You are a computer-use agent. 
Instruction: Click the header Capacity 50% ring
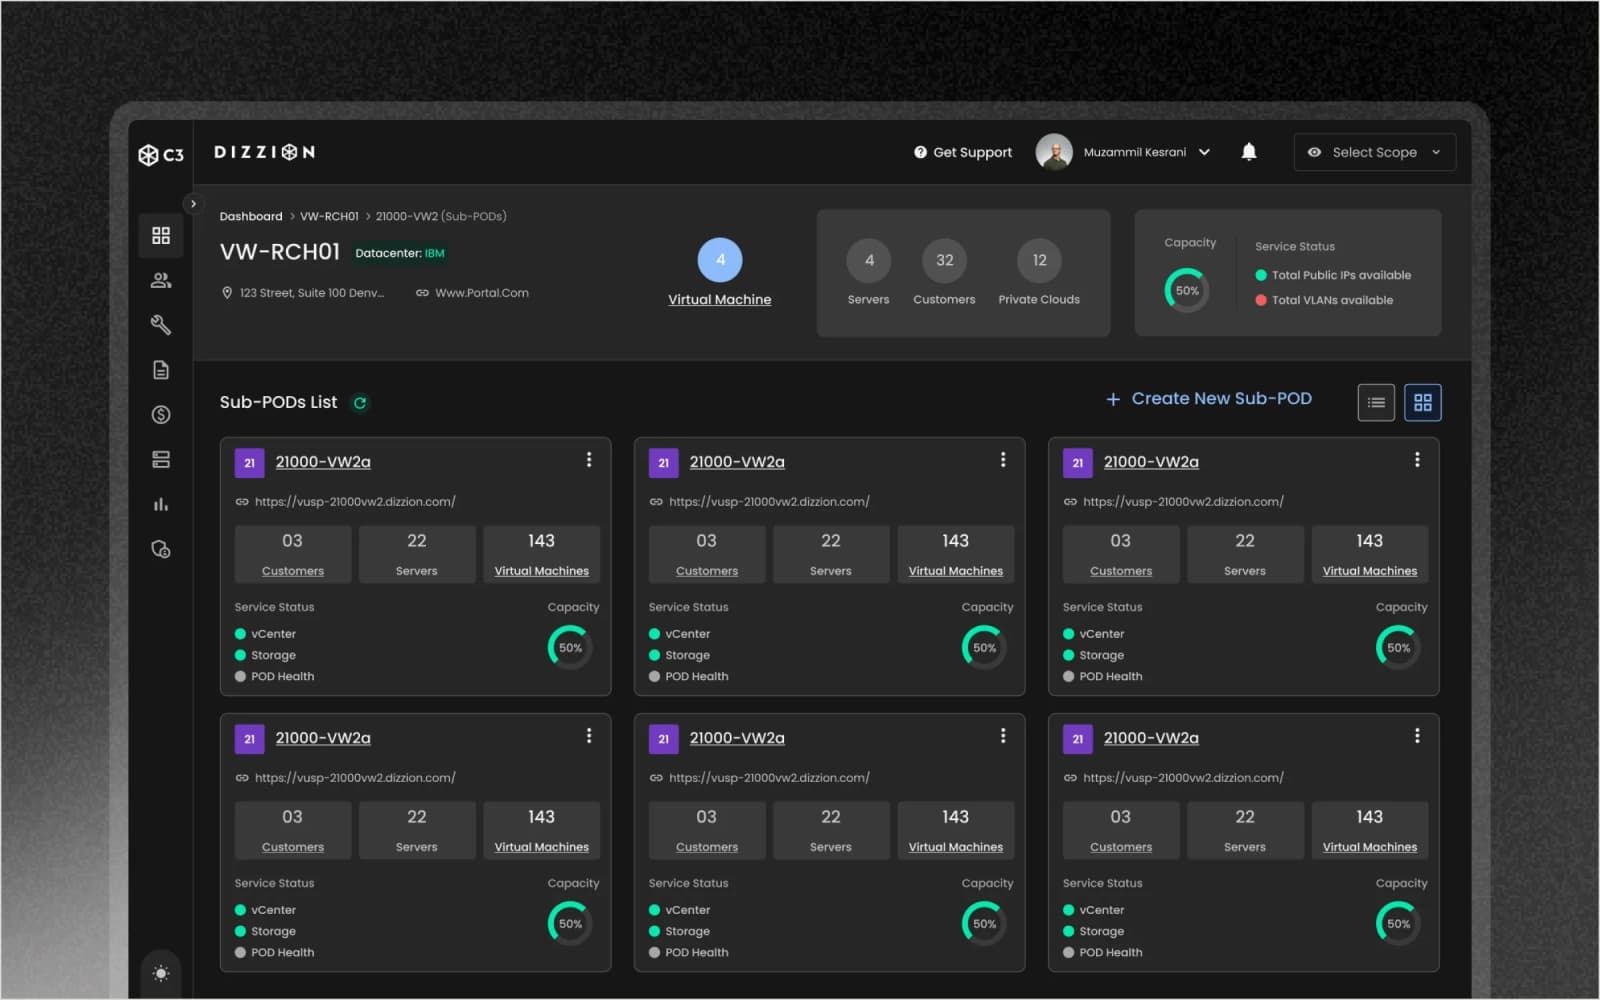pos(1187,291)
